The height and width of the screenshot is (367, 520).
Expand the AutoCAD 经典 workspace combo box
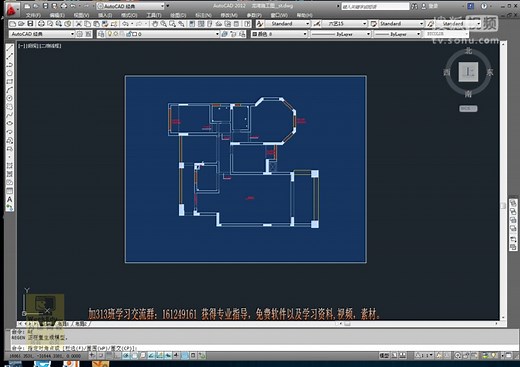(x=72, y=34)
